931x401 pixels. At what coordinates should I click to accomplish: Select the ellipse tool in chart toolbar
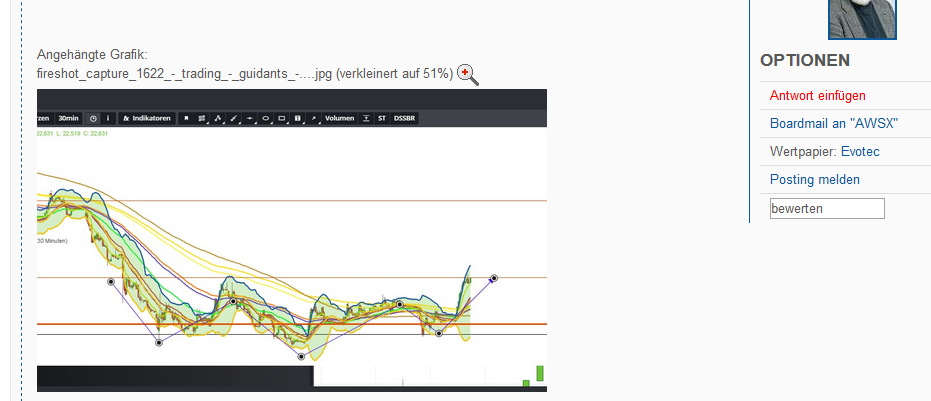pos(265,118)
